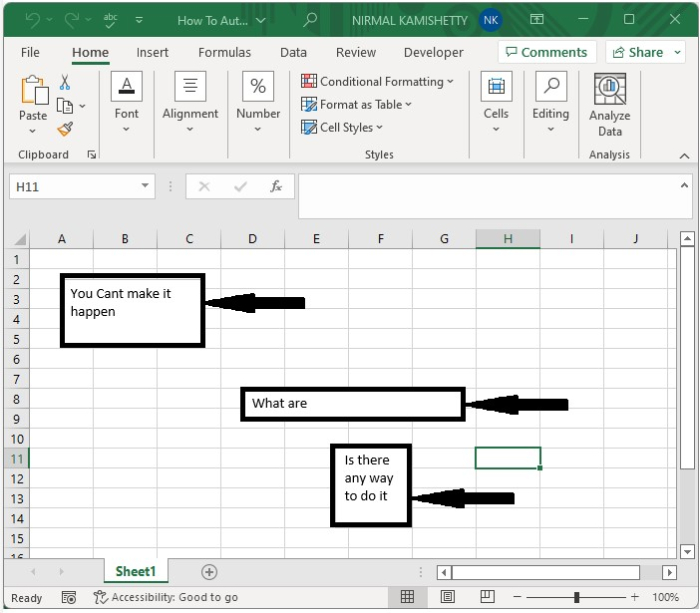The height and width of the screenshot is (613, 700).
Task: Click horizontal scrollbar left arrow
Action: [444, 572]
